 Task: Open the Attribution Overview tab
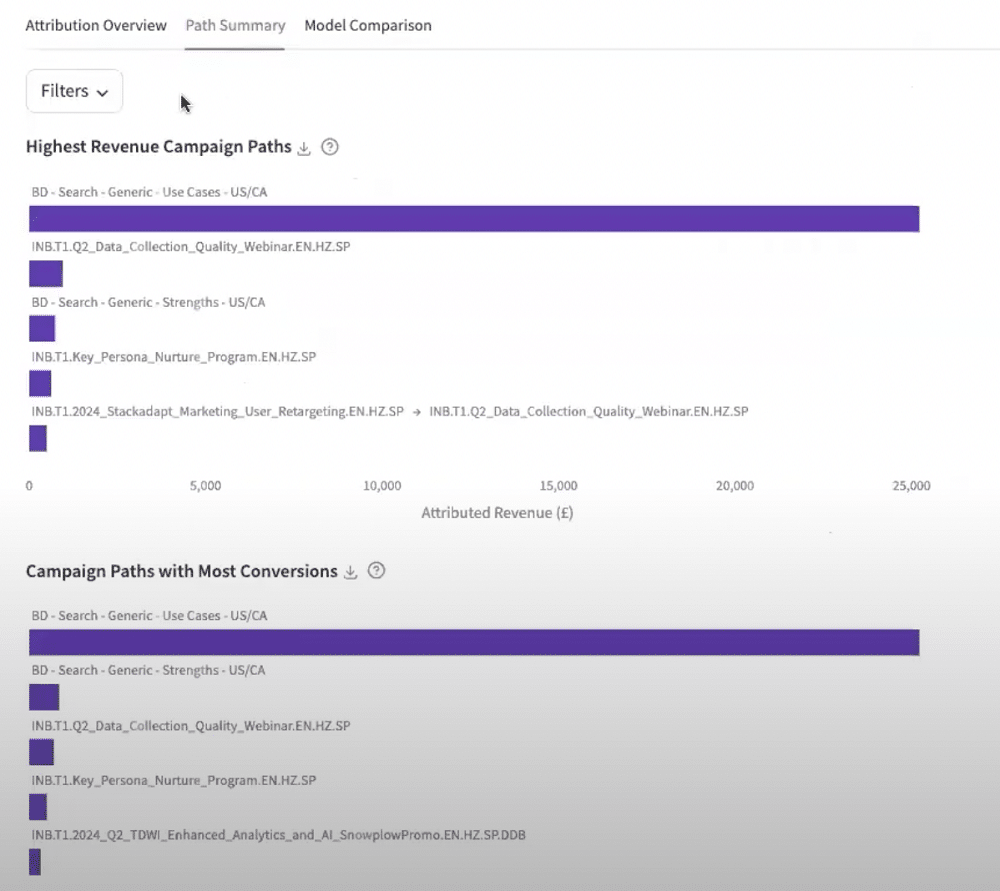coord(96,26)
